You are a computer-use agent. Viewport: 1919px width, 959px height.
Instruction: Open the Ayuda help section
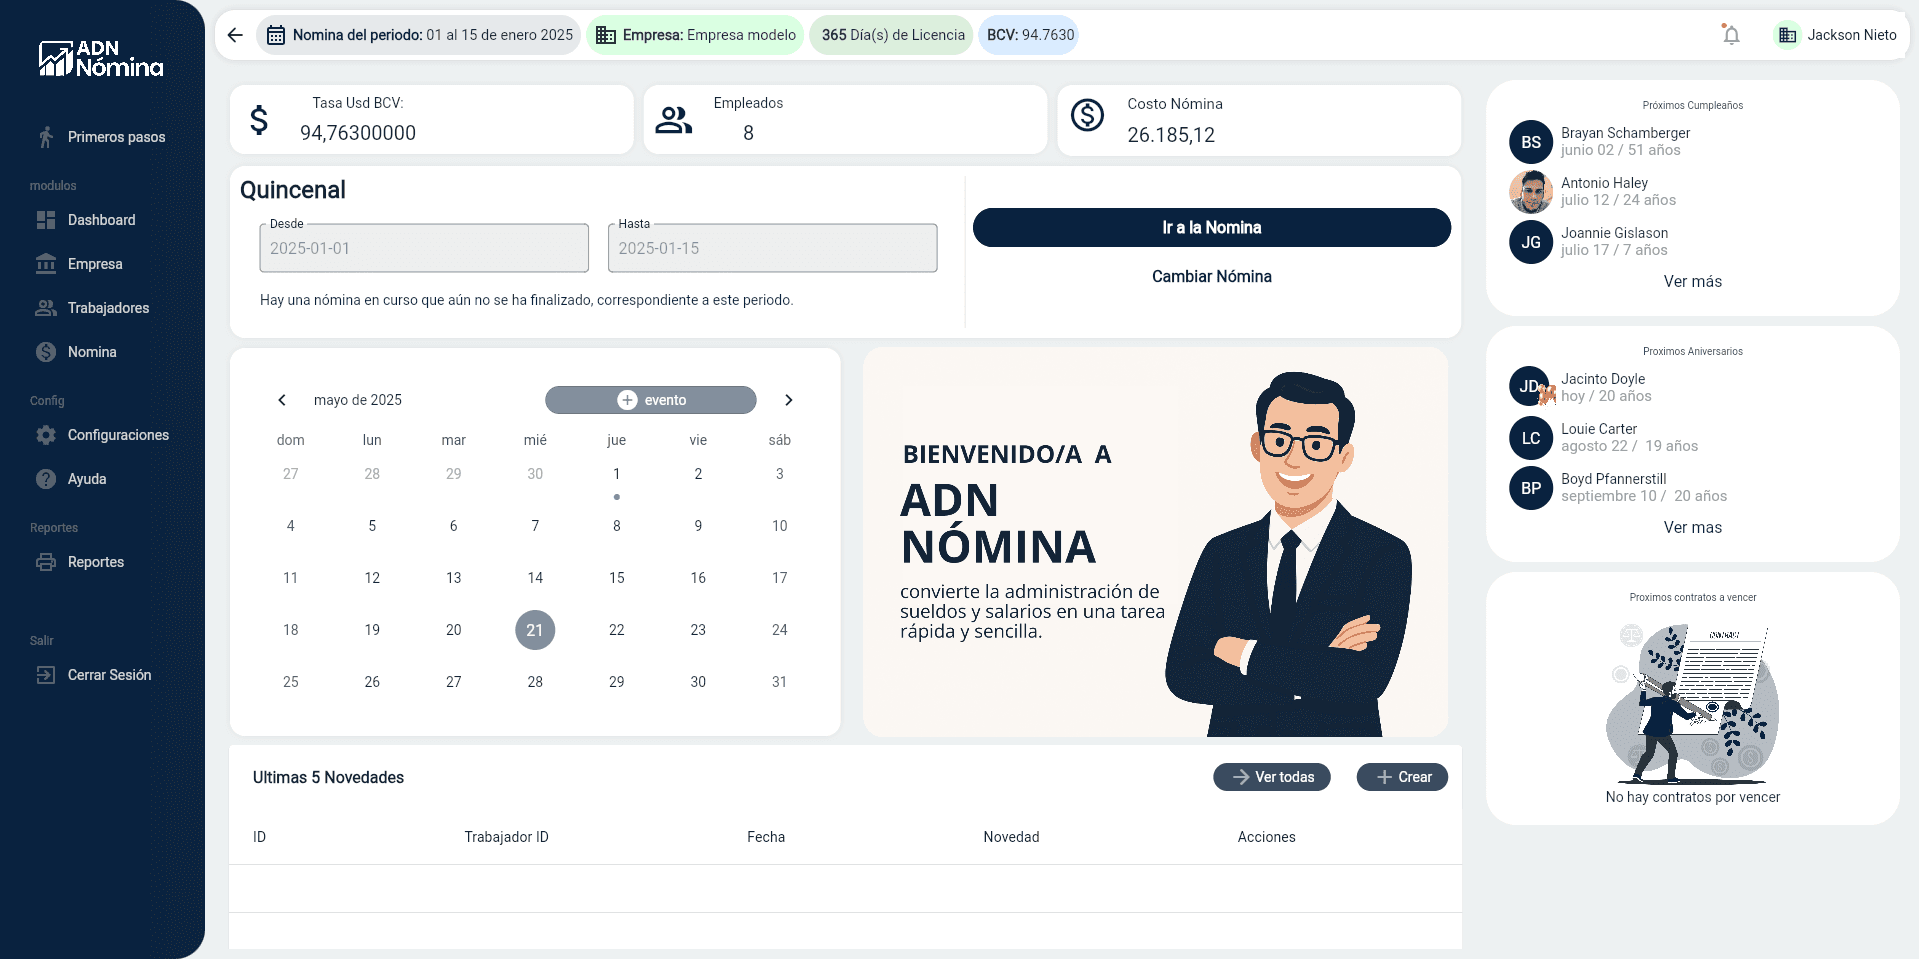[x=86, y=479]
